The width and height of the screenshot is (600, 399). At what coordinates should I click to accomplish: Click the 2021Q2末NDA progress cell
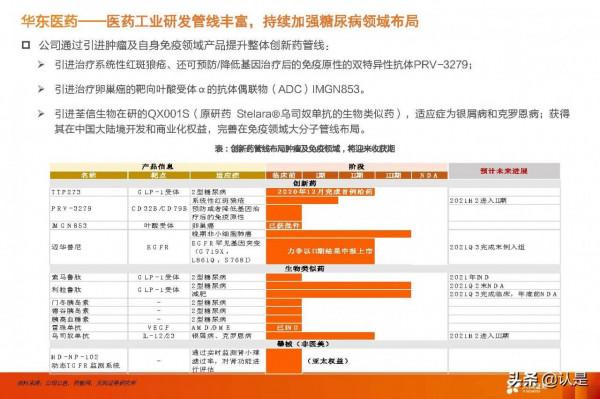coord(504,286)
